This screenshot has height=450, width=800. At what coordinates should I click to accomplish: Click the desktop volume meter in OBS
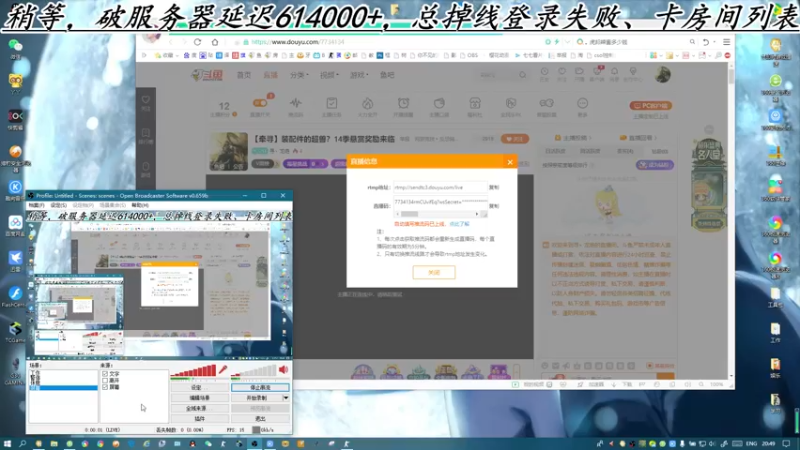(254, 371)
